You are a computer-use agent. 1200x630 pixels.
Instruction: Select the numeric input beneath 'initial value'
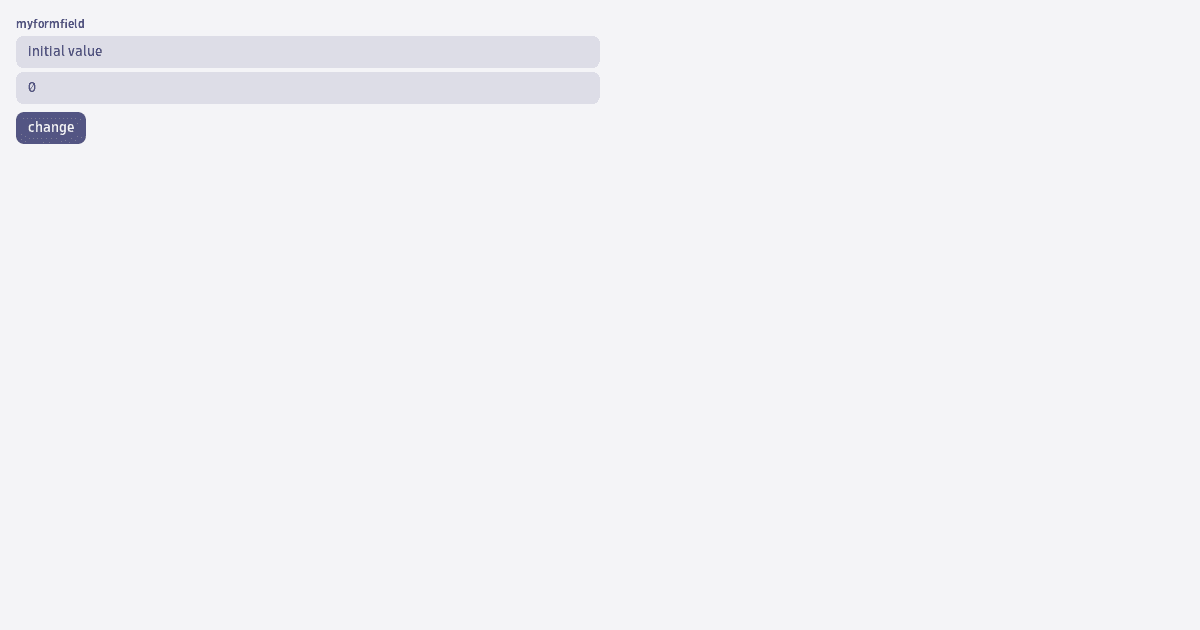click(308, 88)
